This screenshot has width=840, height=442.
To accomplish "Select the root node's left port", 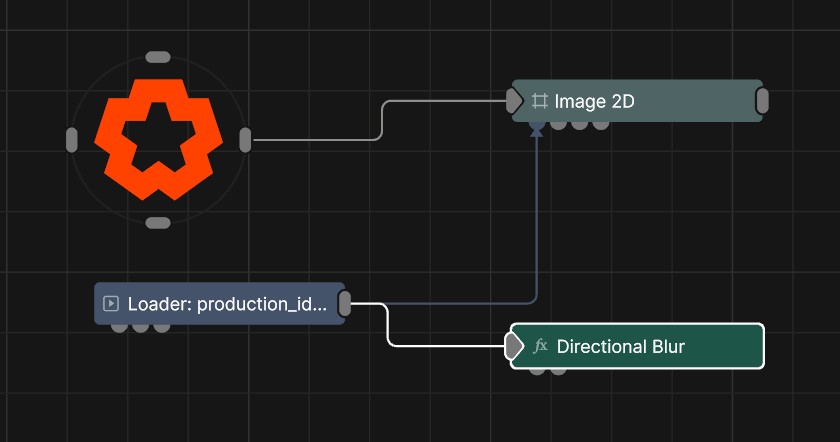I will coord(71,140).
